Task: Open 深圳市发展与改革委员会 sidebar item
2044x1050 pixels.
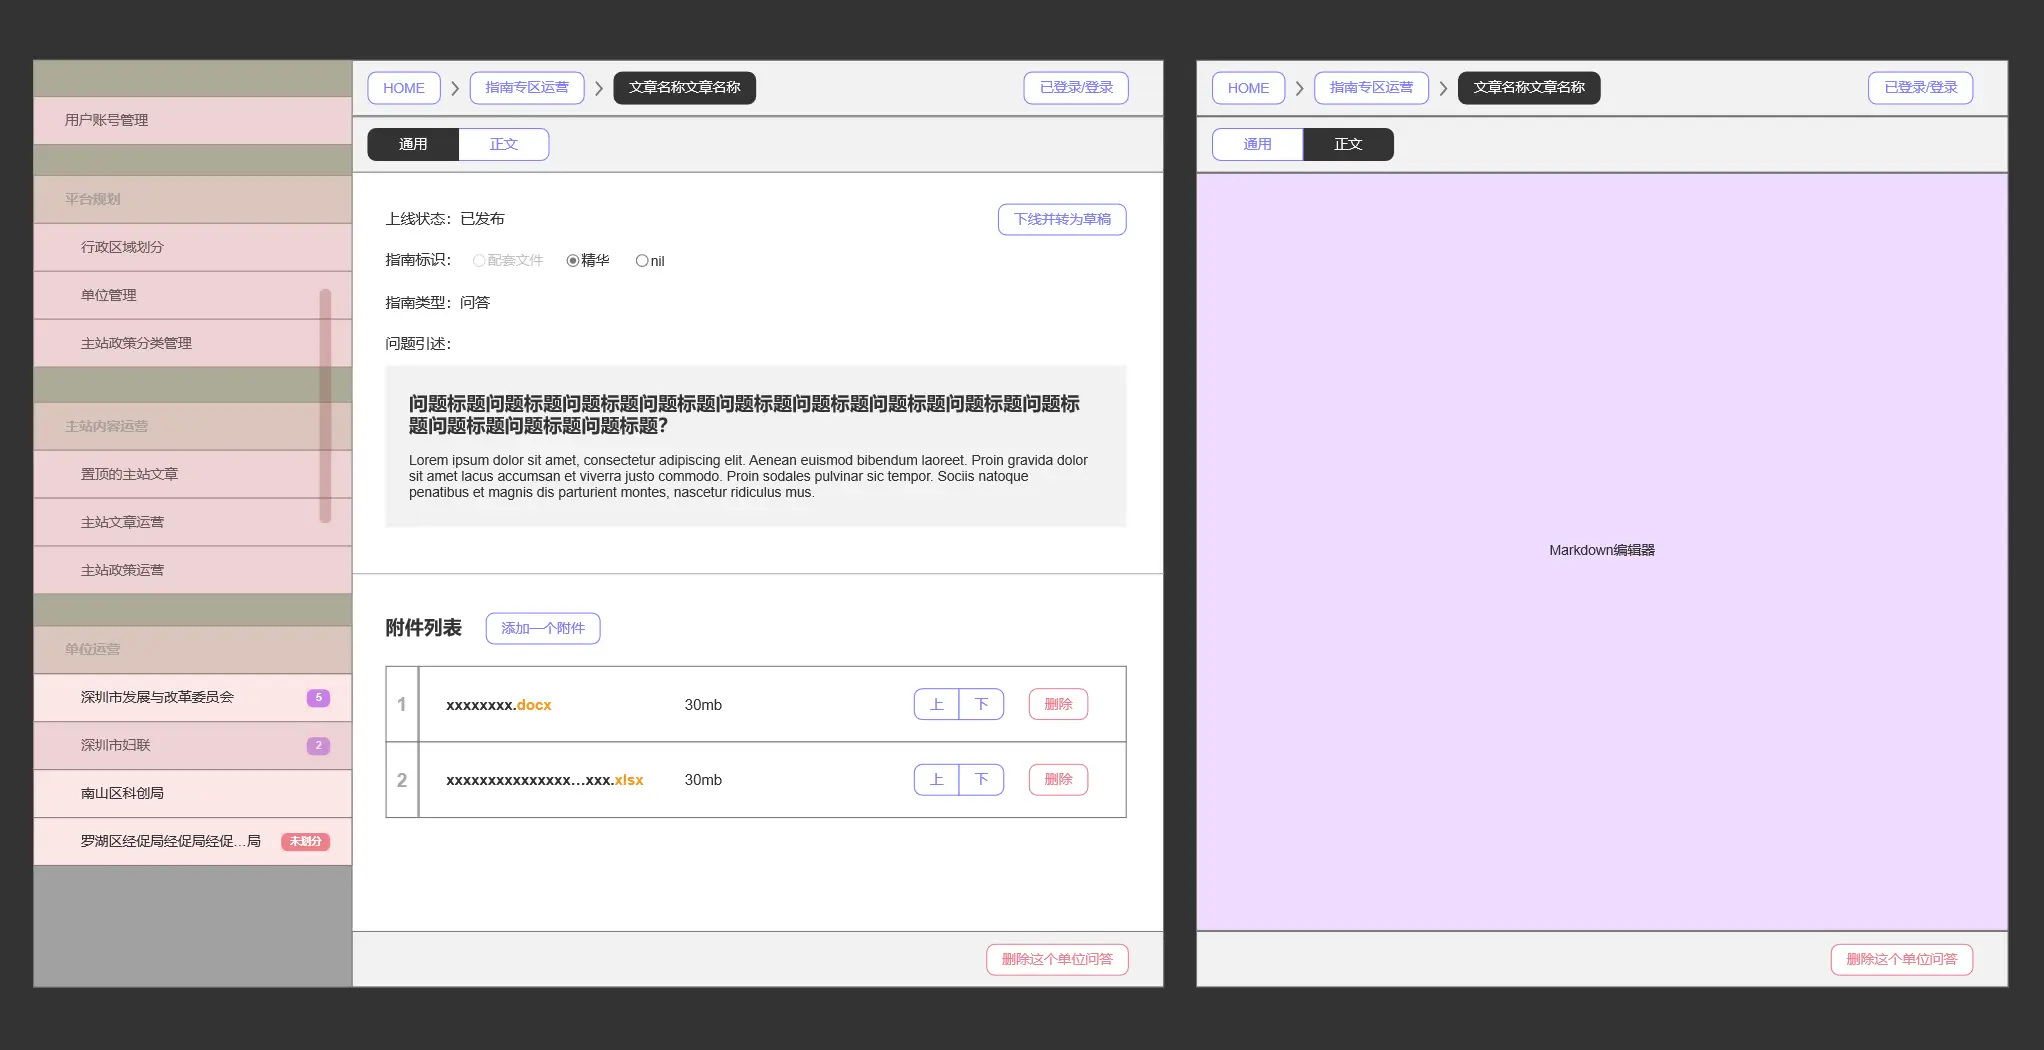Action: pyautogui.click(x=157, y=697)
